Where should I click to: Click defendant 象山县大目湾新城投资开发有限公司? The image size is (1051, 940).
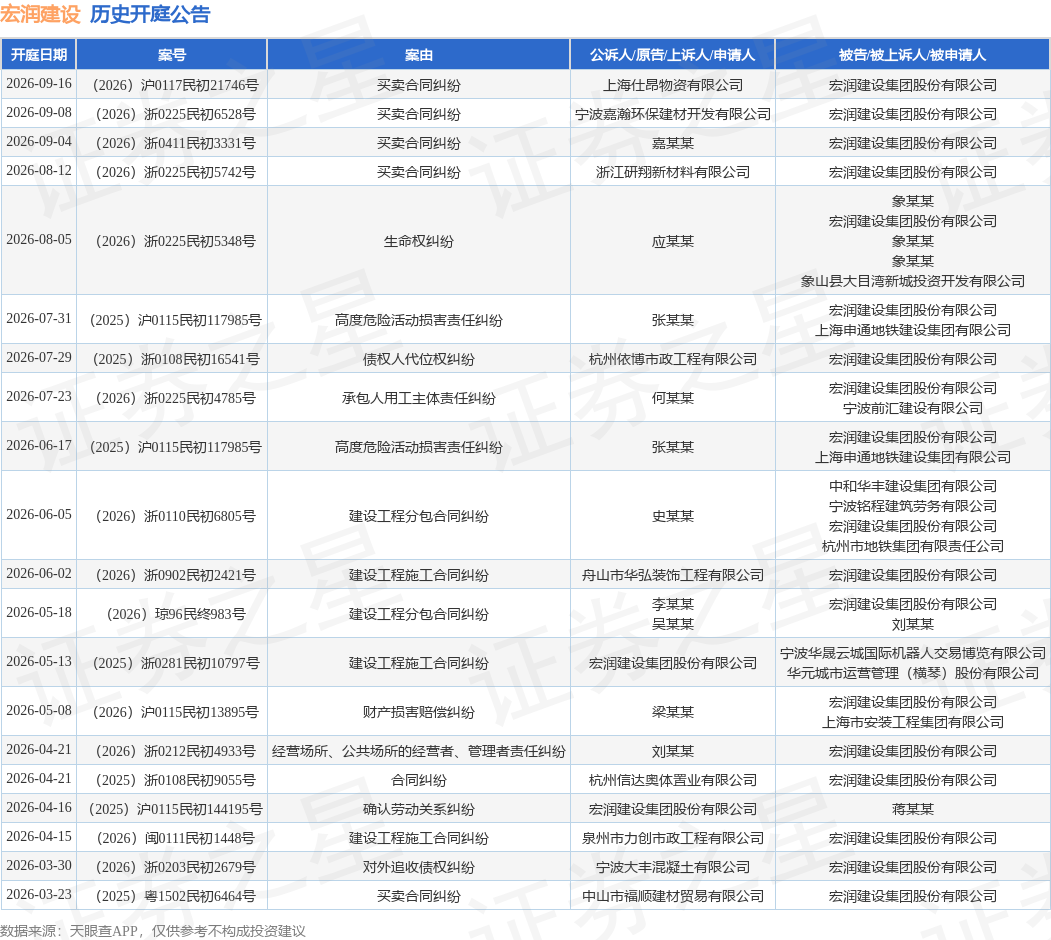(912, 281)
